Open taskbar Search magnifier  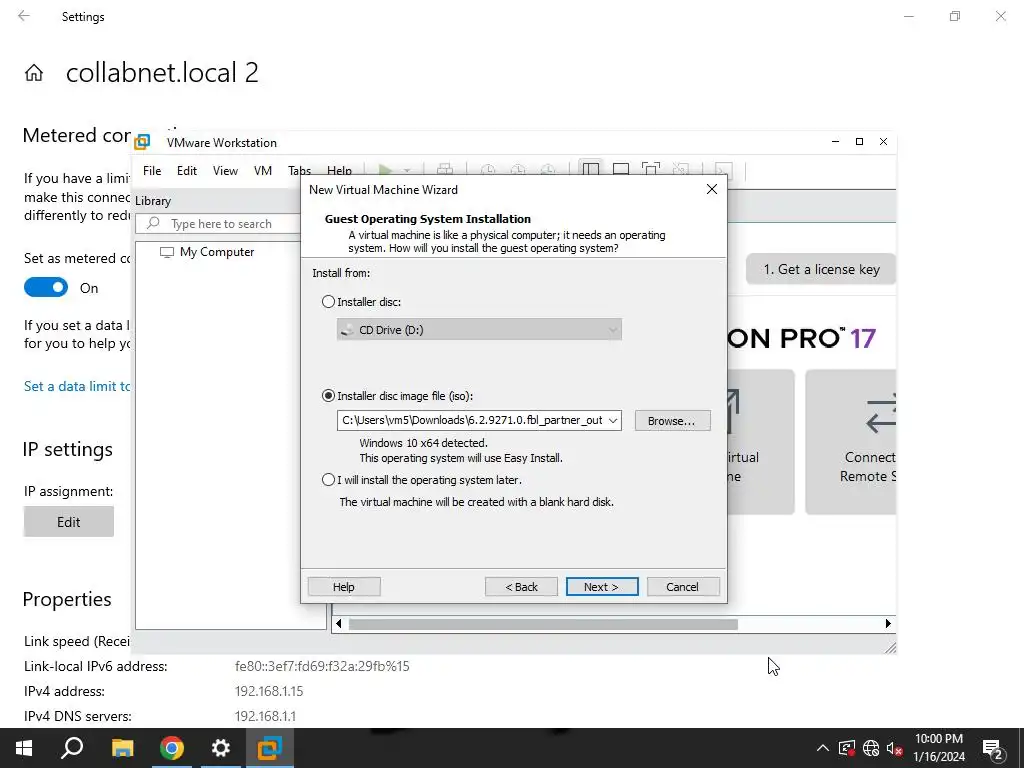point(72,748)
